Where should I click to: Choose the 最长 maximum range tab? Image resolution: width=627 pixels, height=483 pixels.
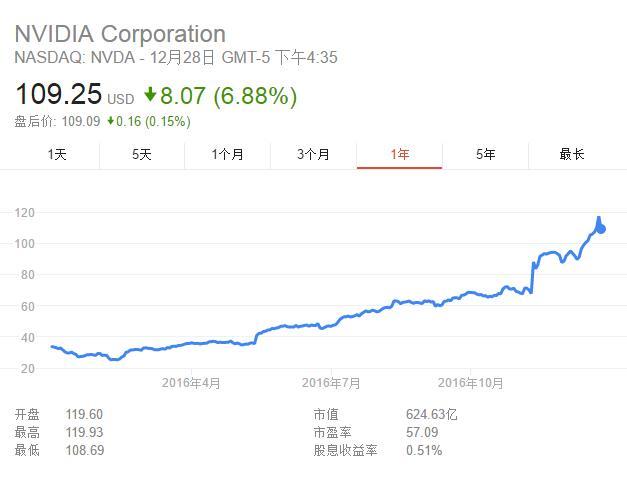tap(571, 154)
